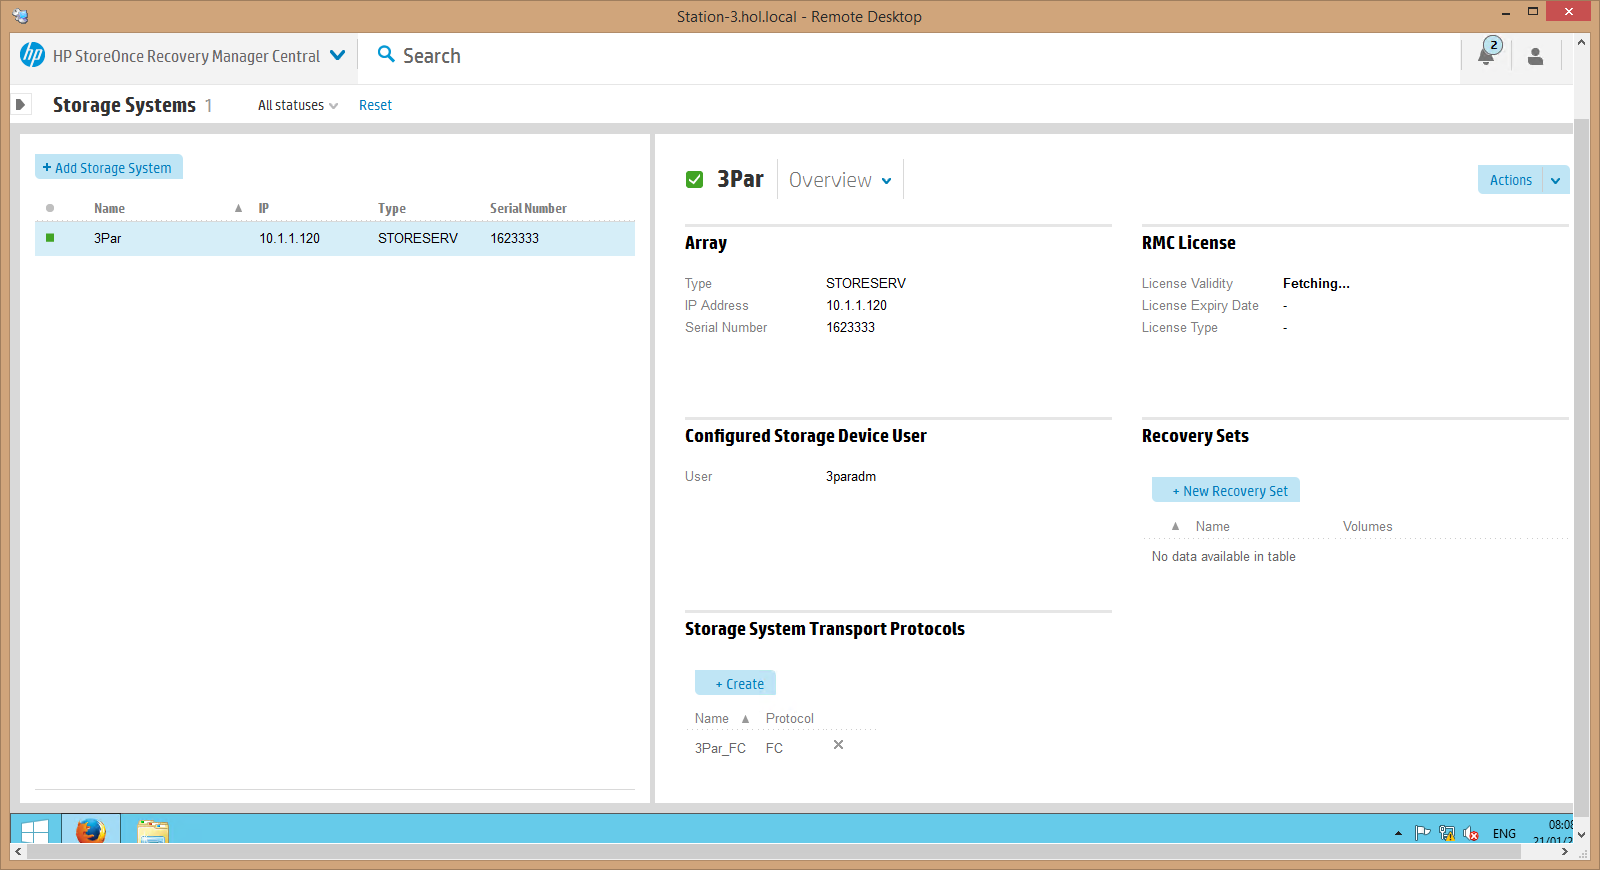Click the Reset filter link

click(375, 105)
